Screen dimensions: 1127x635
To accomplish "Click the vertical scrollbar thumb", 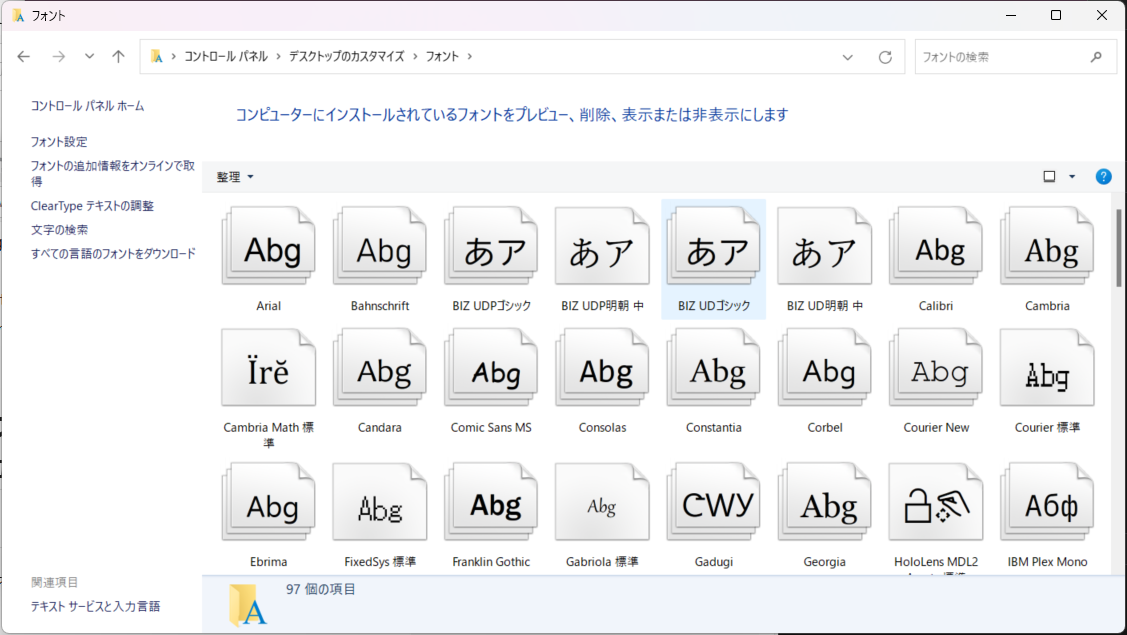I will (x=1118, y=248).
